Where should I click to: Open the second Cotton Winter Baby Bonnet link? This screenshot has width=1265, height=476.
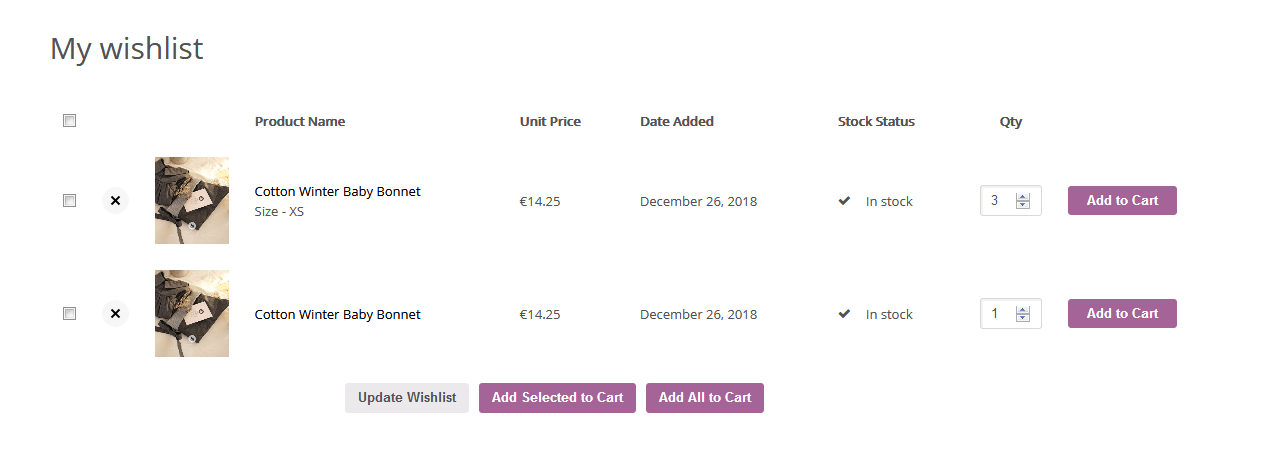[338, 314]
